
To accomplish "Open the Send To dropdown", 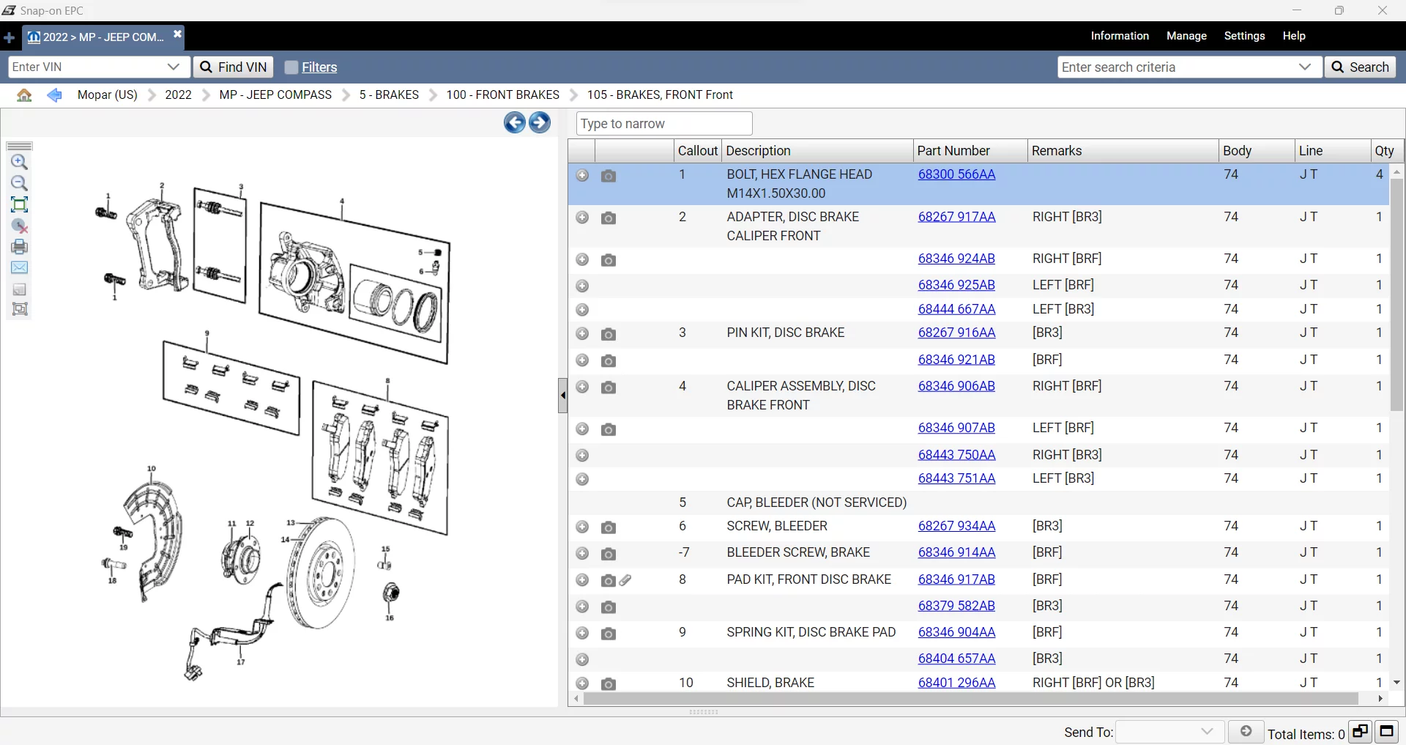I will pyautogui.click(x=1206, y=732).
